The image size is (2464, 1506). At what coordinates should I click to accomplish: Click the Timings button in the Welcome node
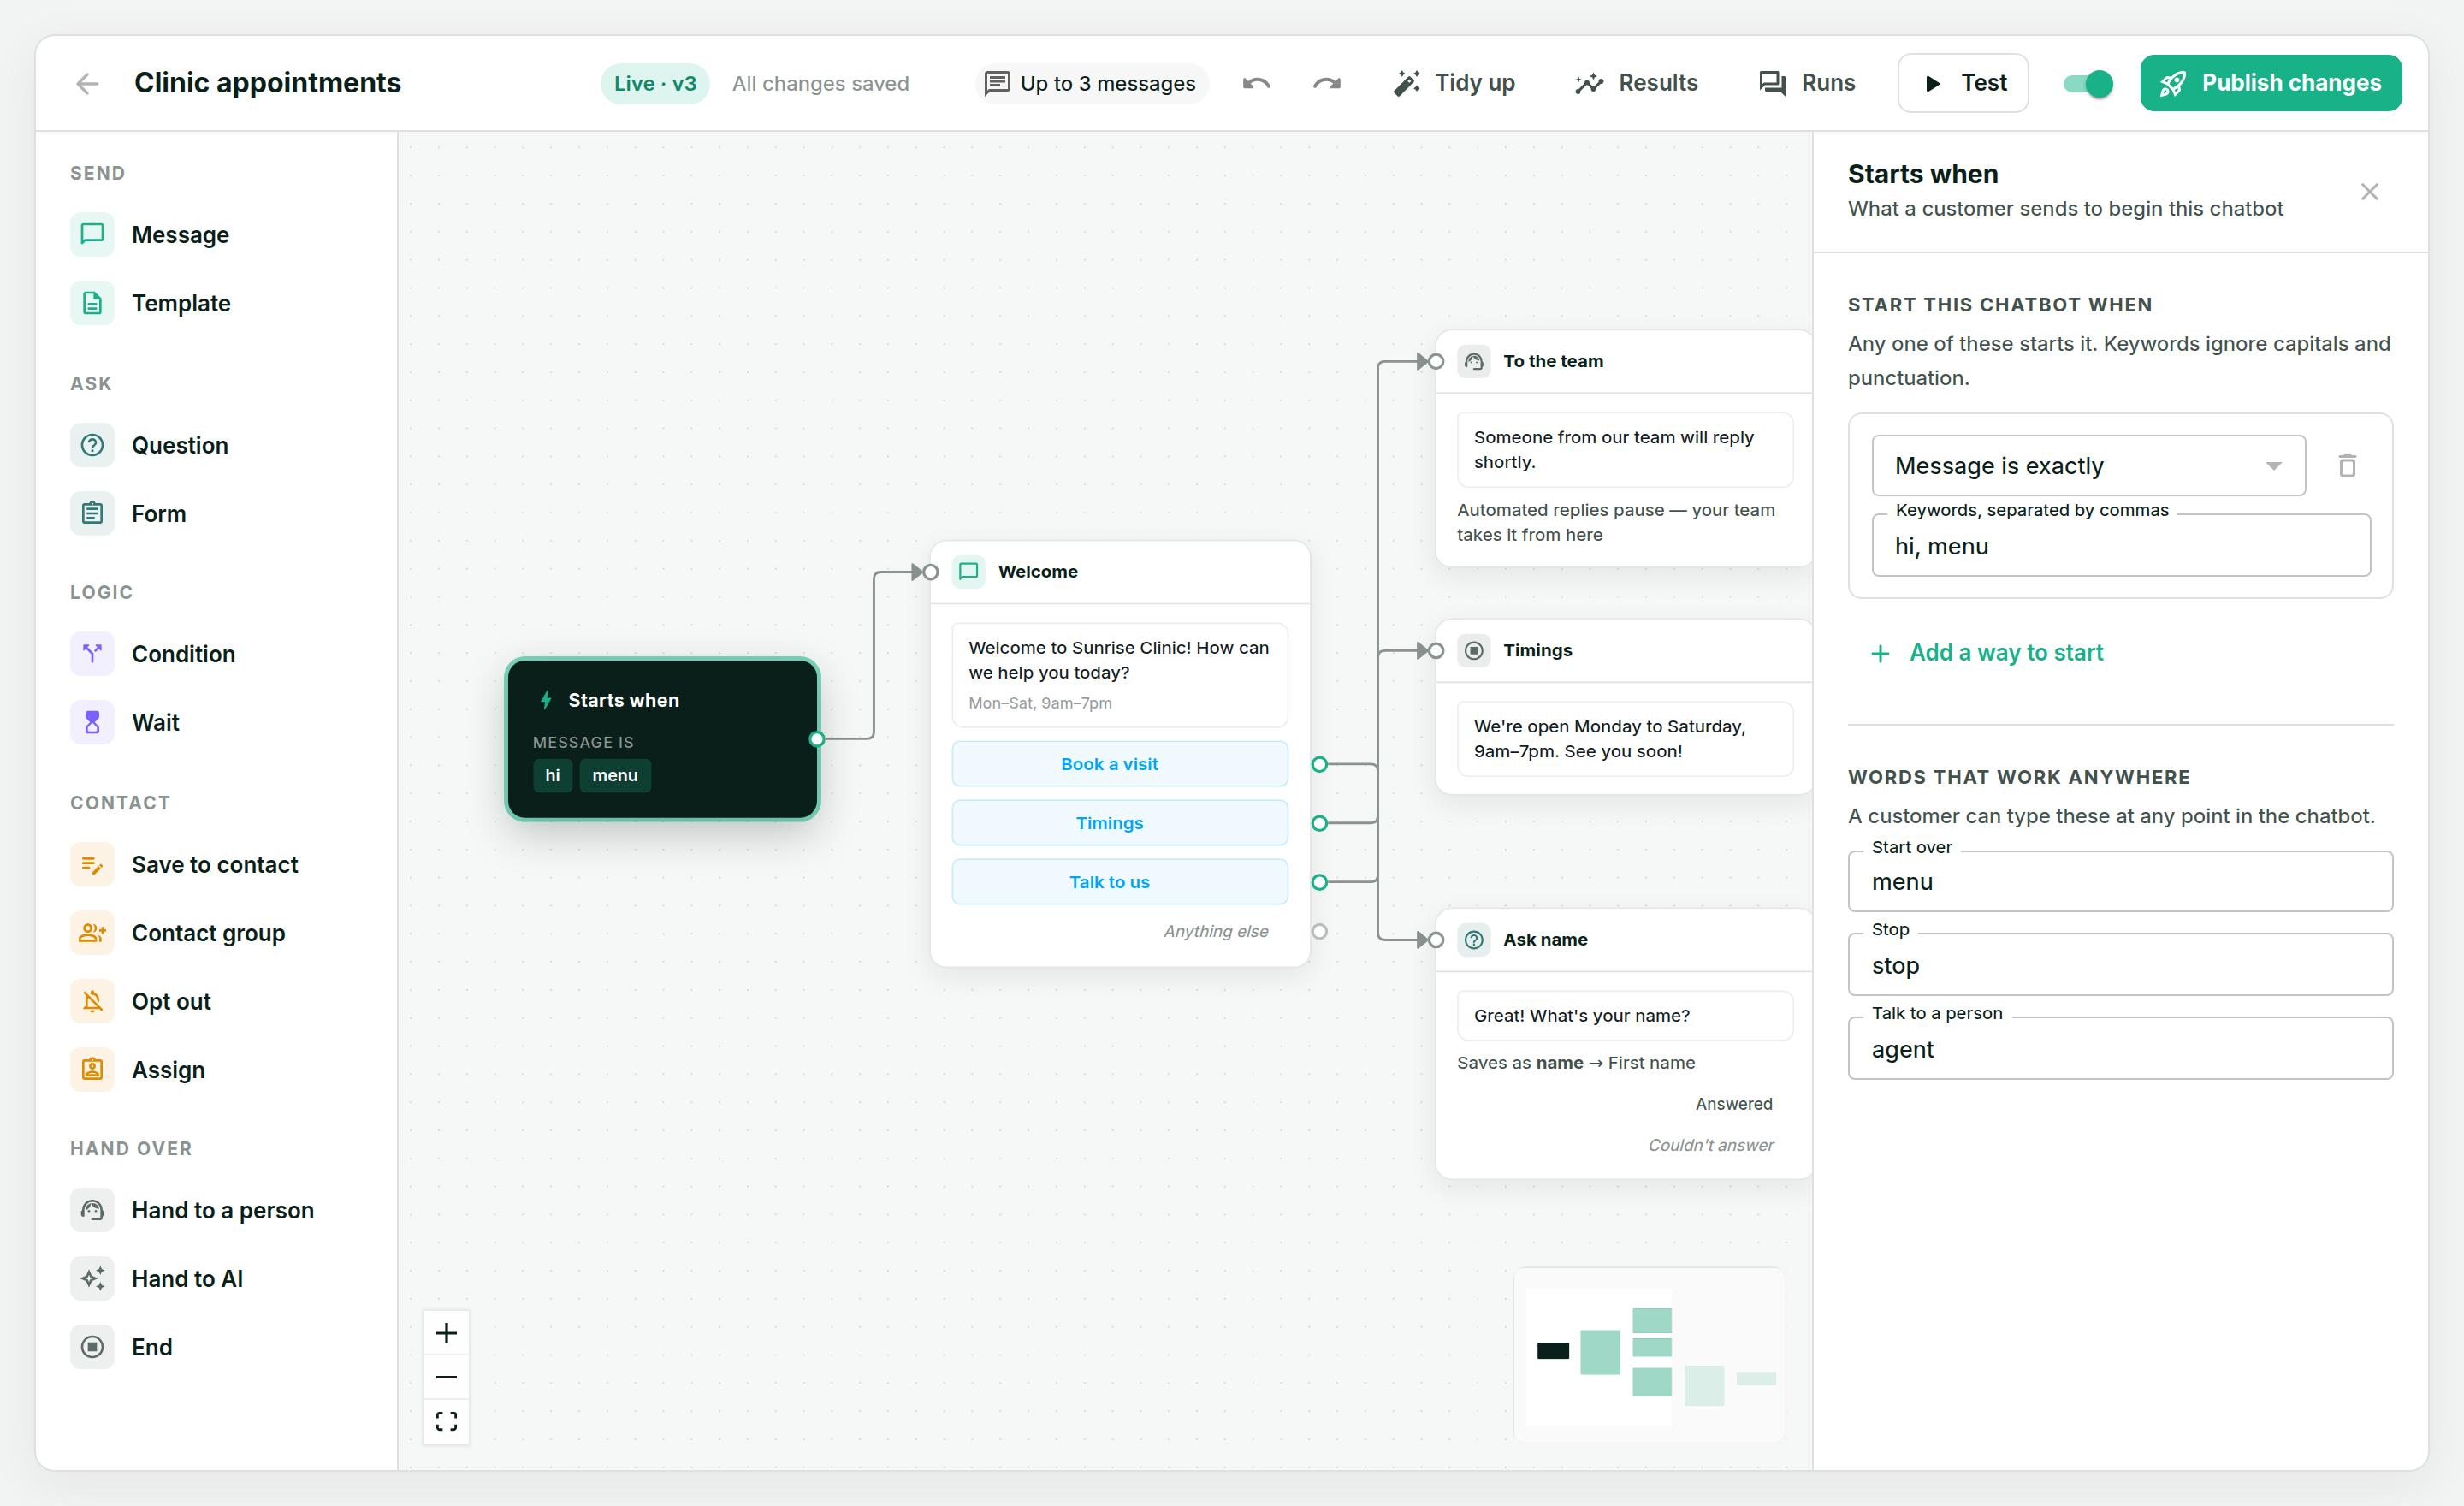1119,823
